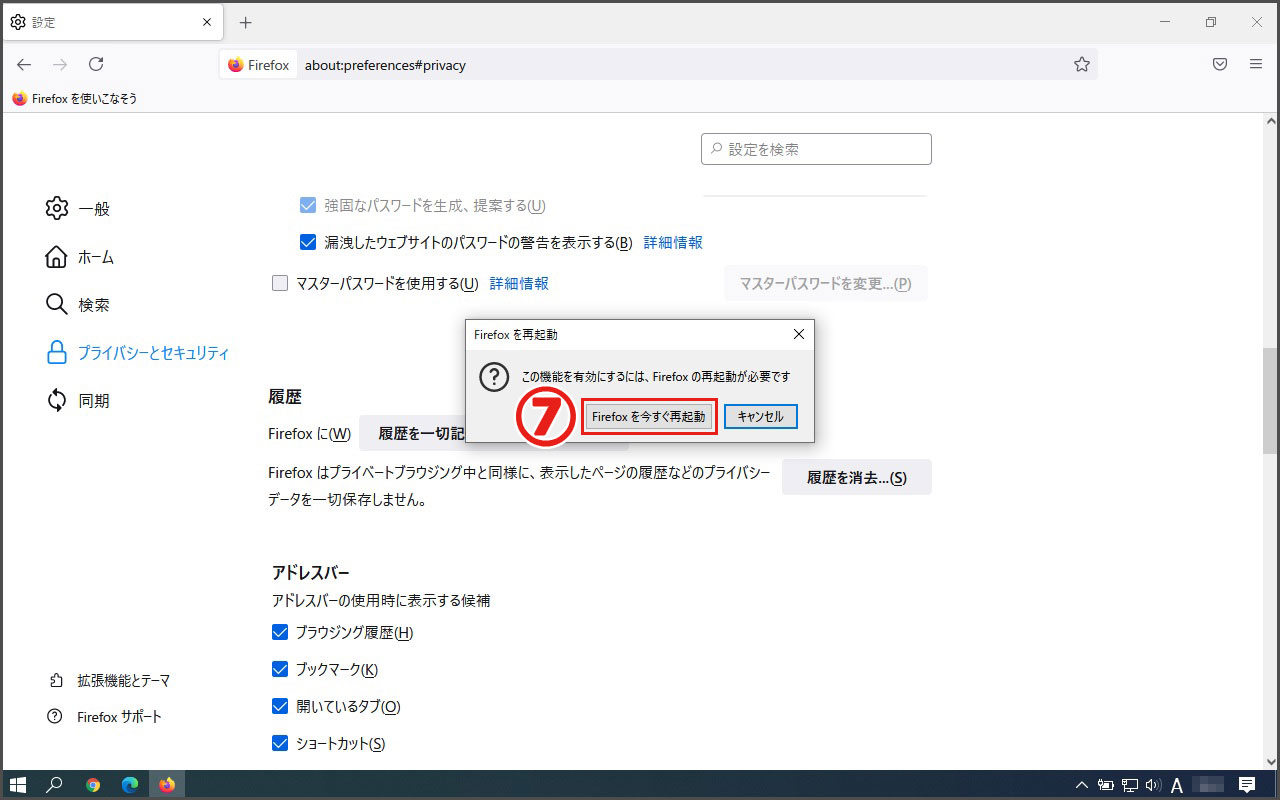The height and width of the screenshot is (800, 1280).
Task: Click Firefox を今すぐ再起動 button
Action: (649, 416)
